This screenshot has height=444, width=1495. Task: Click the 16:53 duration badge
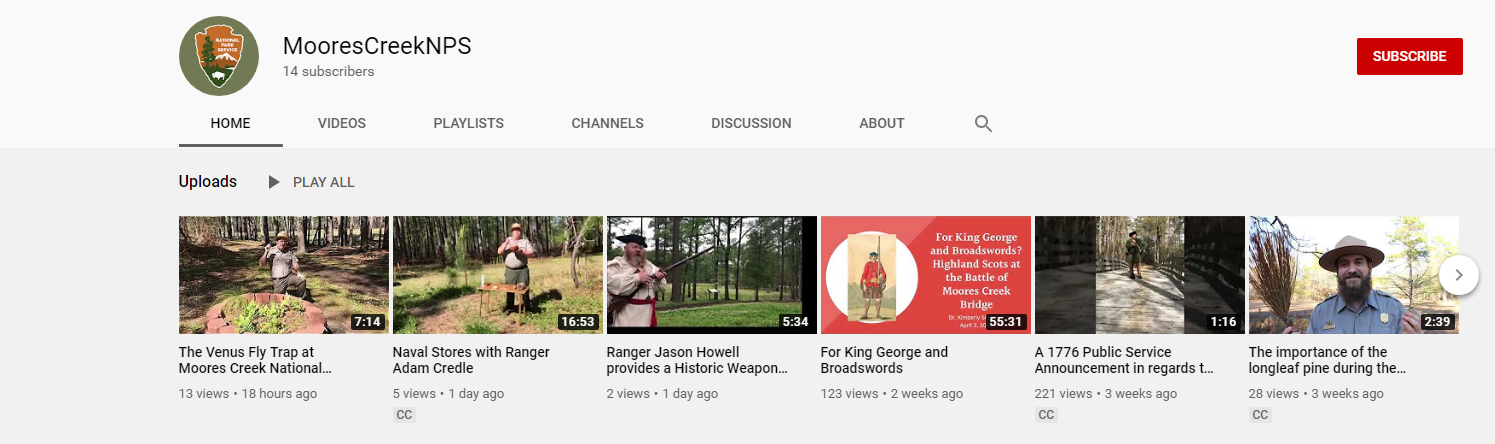(x=578, y=322)
